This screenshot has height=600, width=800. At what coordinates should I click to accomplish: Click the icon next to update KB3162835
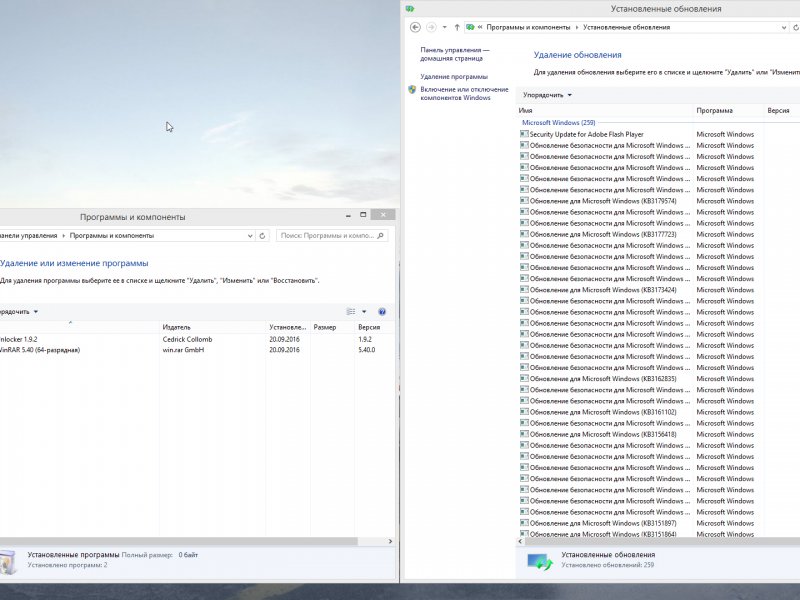(524, 379)
